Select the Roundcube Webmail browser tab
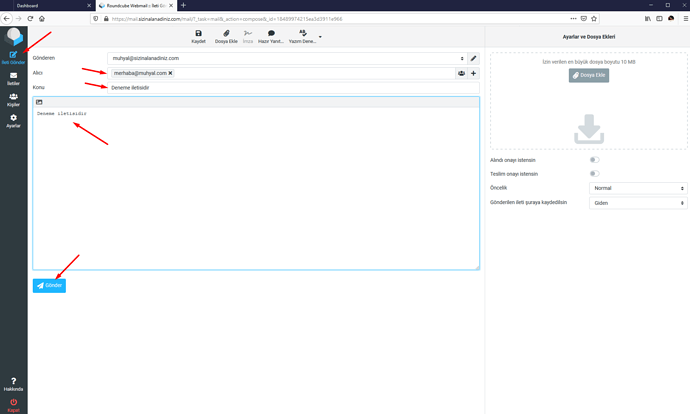This screenshot has width=690, height=414. [x=136, y=6]
